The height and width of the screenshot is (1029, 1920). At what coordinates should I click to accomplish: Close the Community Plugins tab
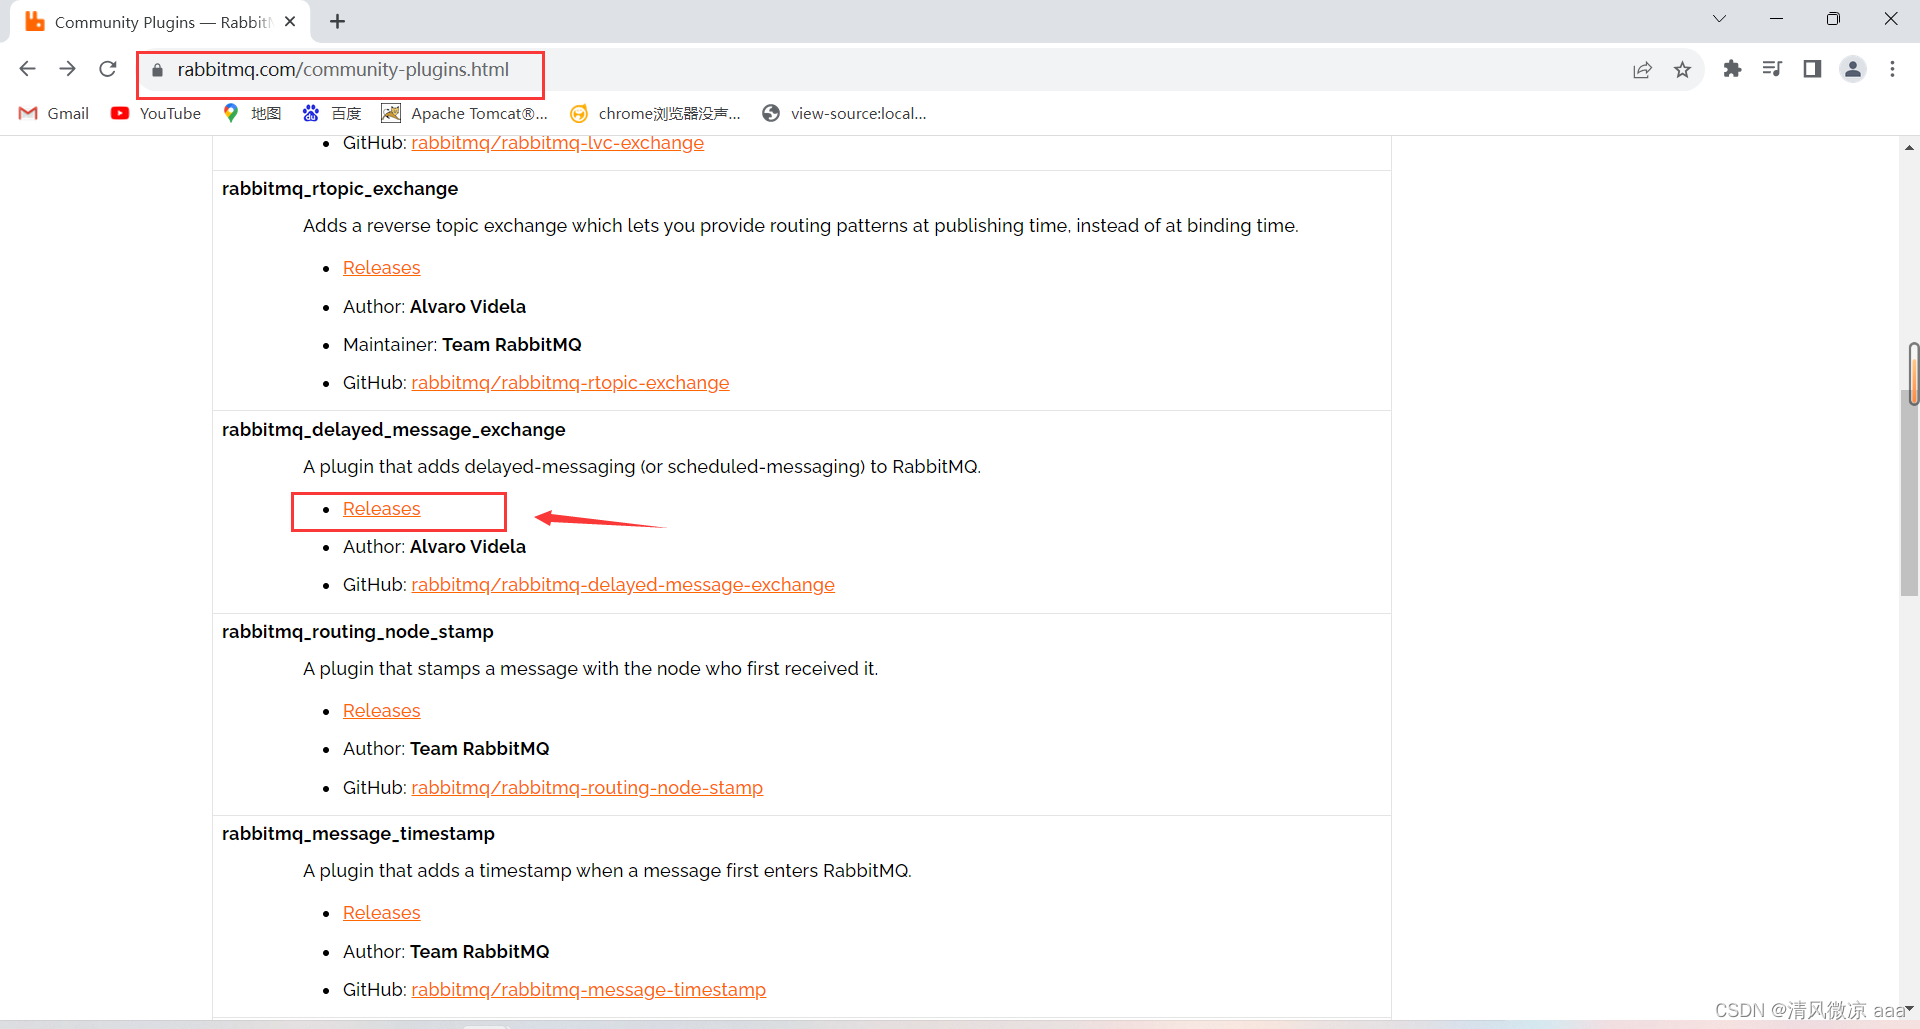tap(290, 21)
